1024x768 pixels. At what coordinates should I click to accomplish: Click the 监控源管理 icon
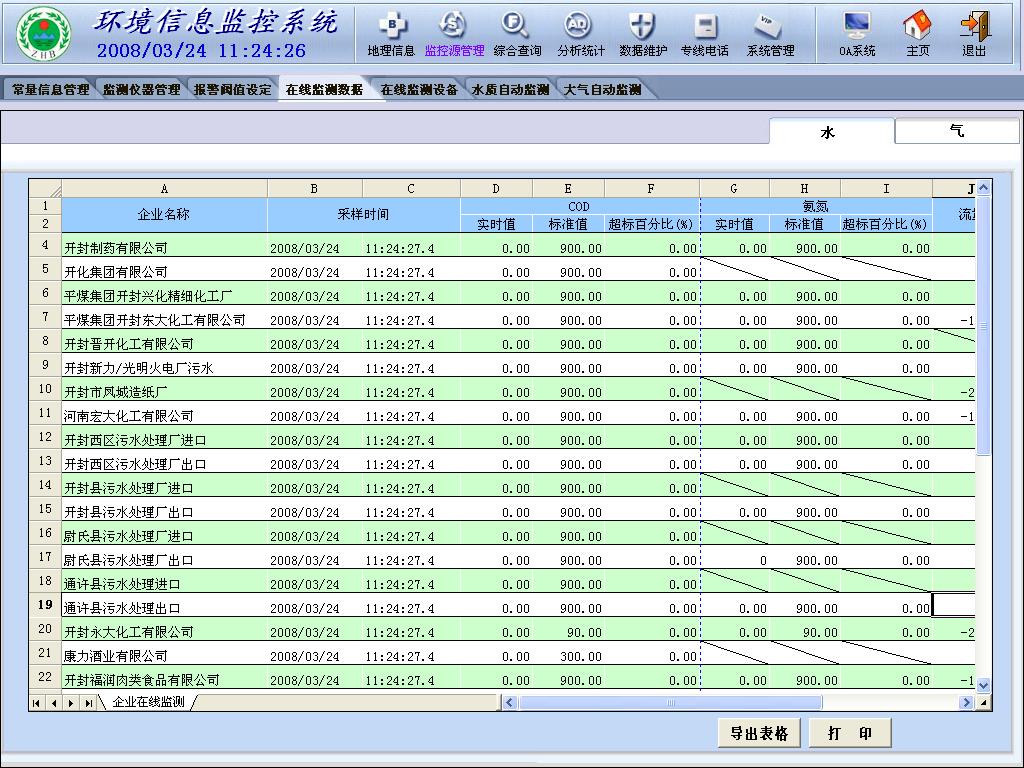pos(454,34)
